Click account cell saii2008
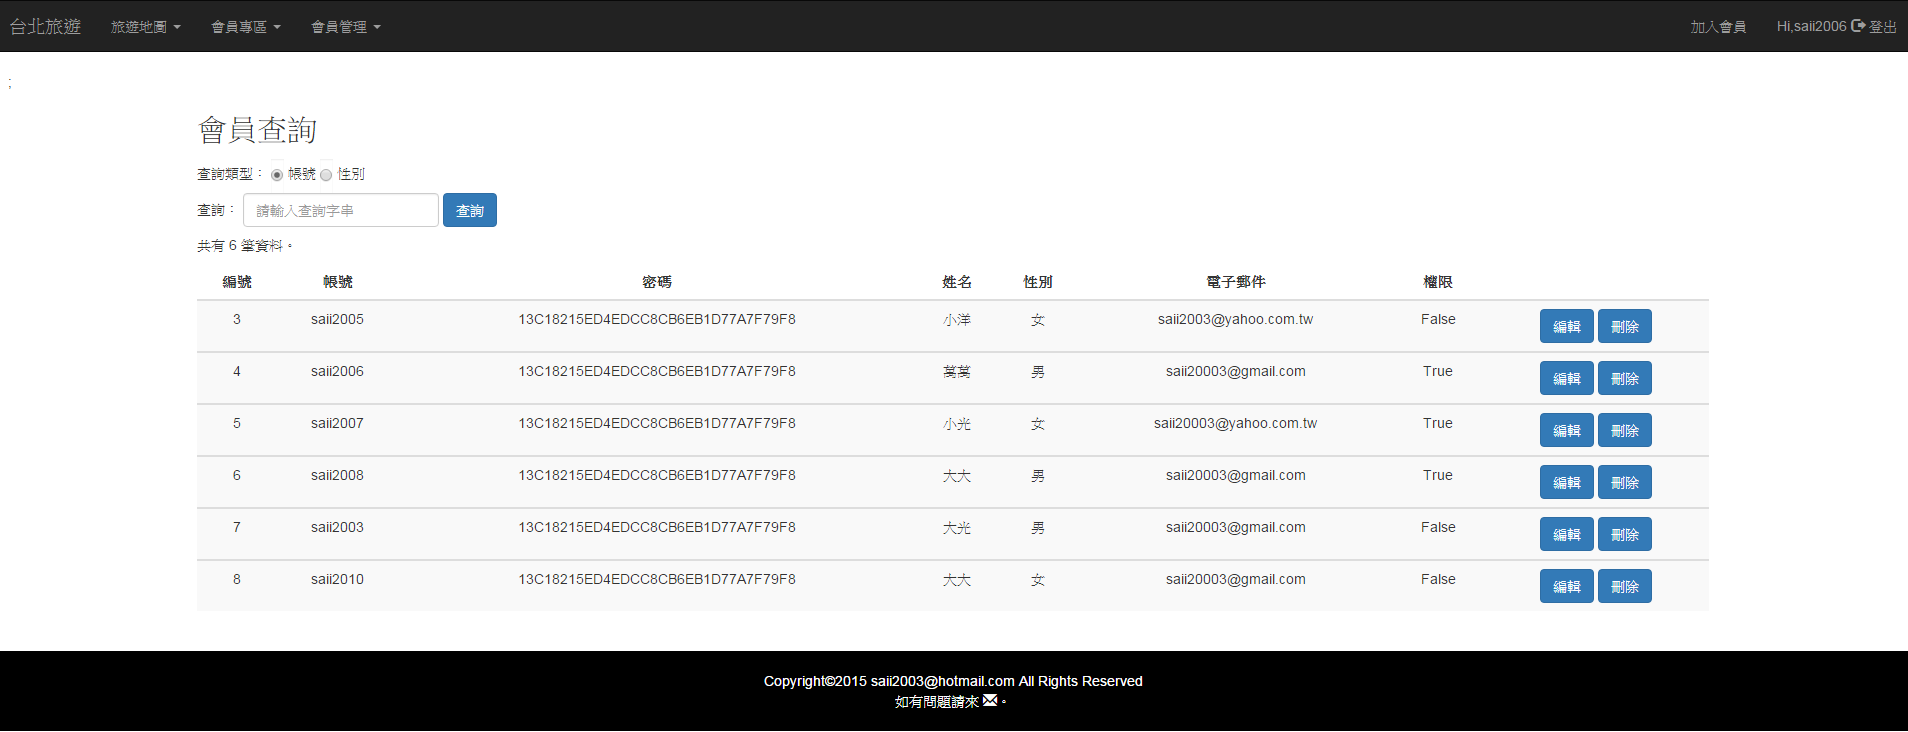Viewport: 1908px width, 732px height. tap(337, 475)
